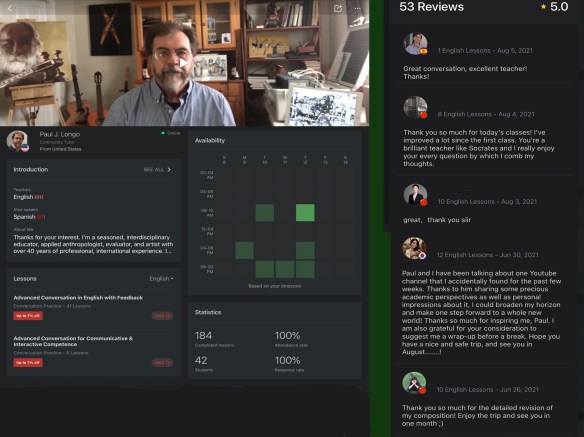Expand Introduction with the SEE ALL arrow

(x=157, y=170)
